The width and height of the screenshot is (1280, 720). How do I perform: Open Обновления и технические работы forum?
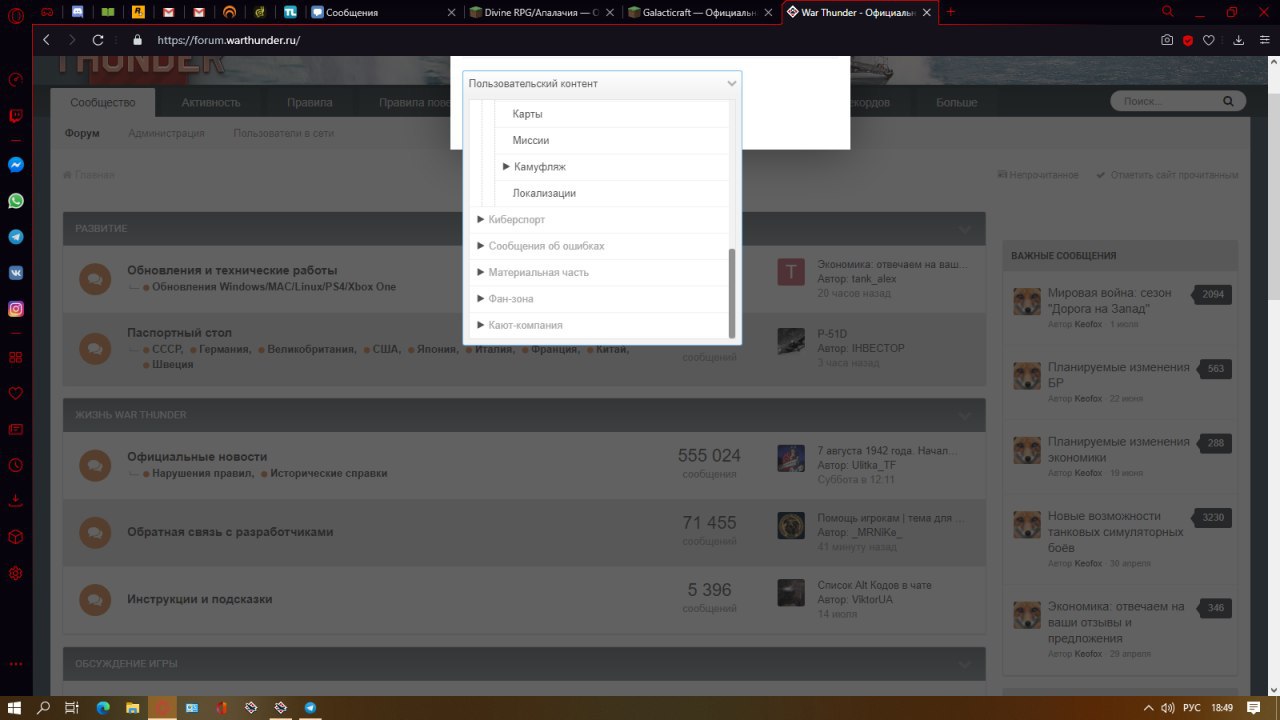232,270
